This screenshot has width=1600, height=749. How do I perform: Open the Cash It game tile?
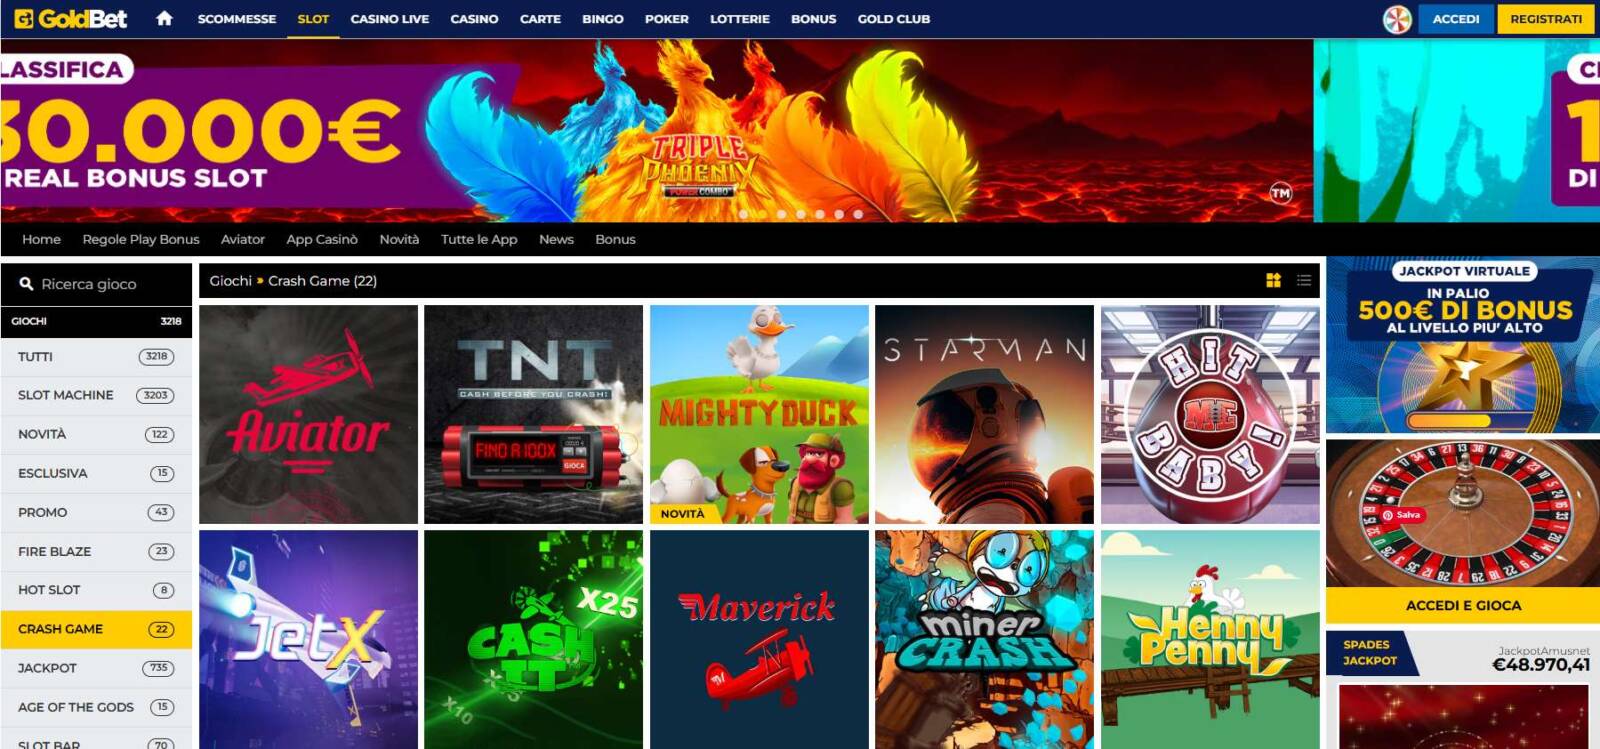533,639
